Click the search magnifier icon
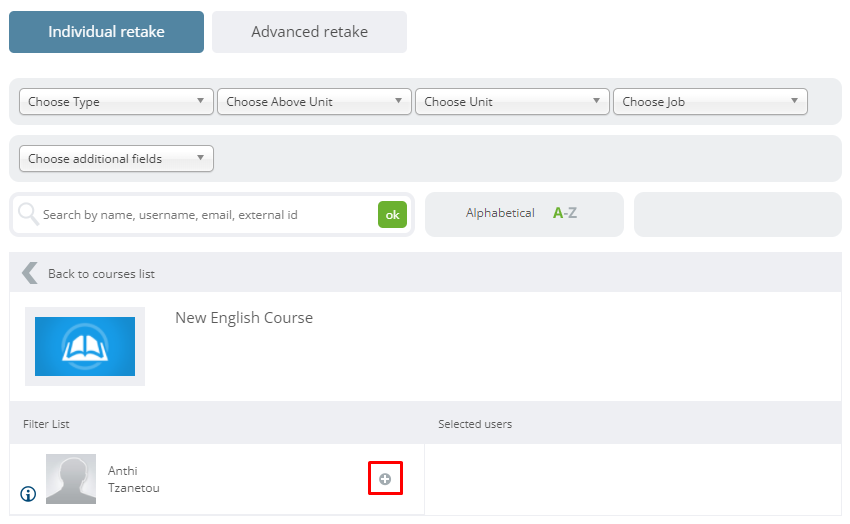 point(28,214)
